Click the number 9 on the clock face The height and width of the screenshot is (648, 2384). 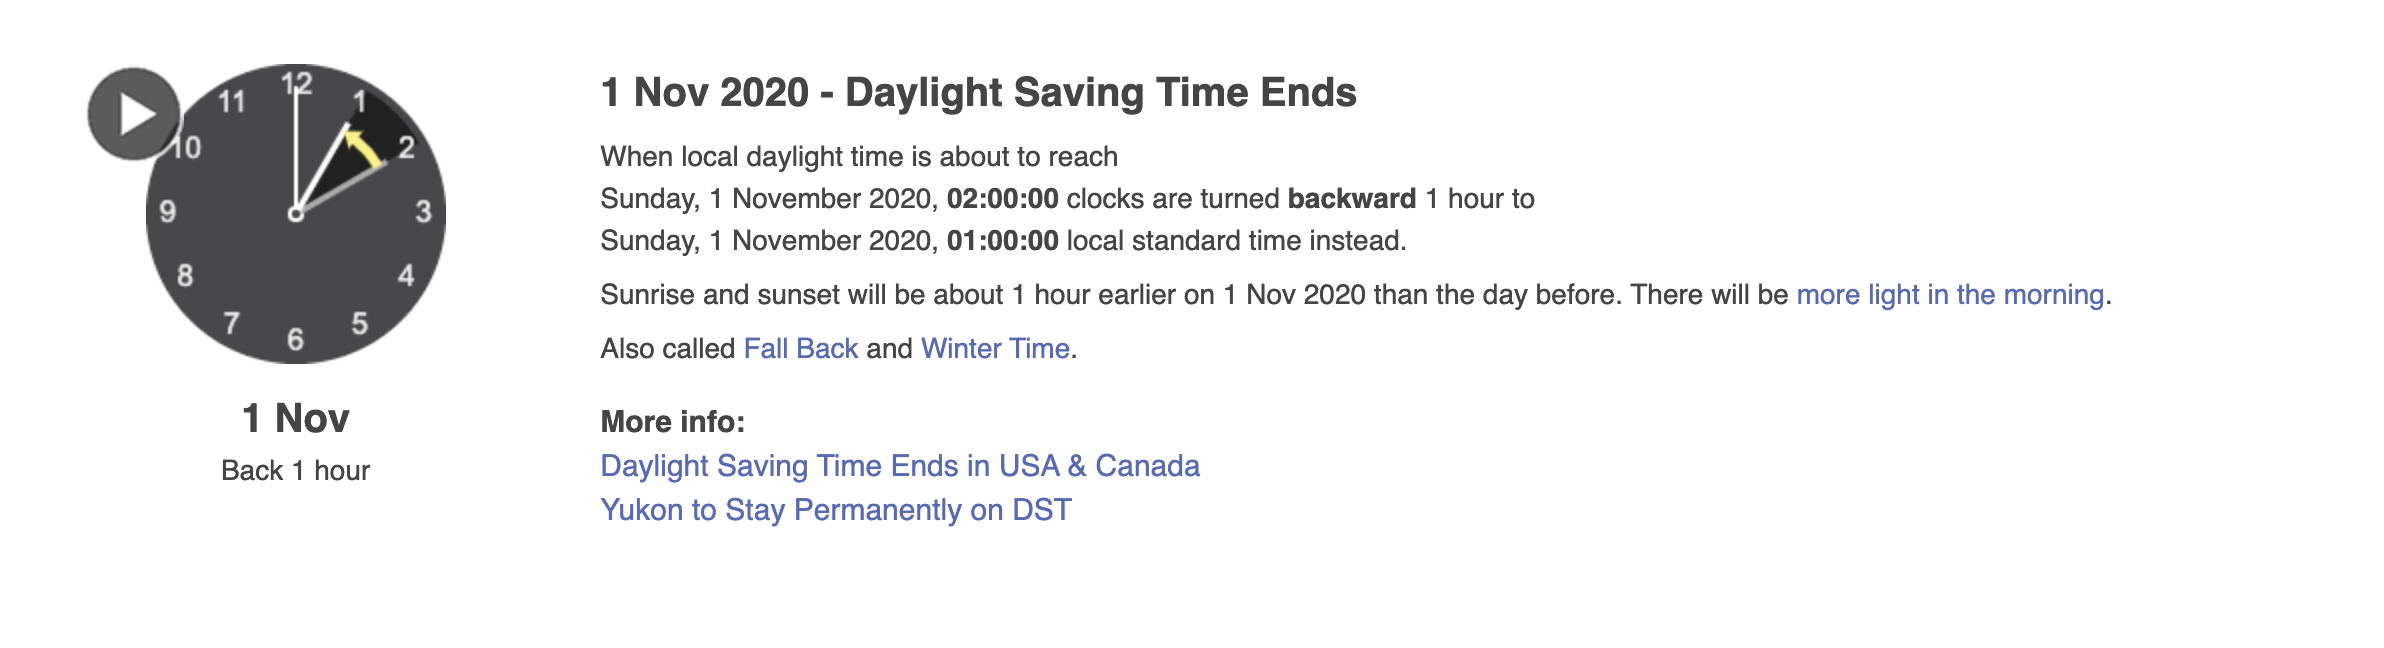168,212
